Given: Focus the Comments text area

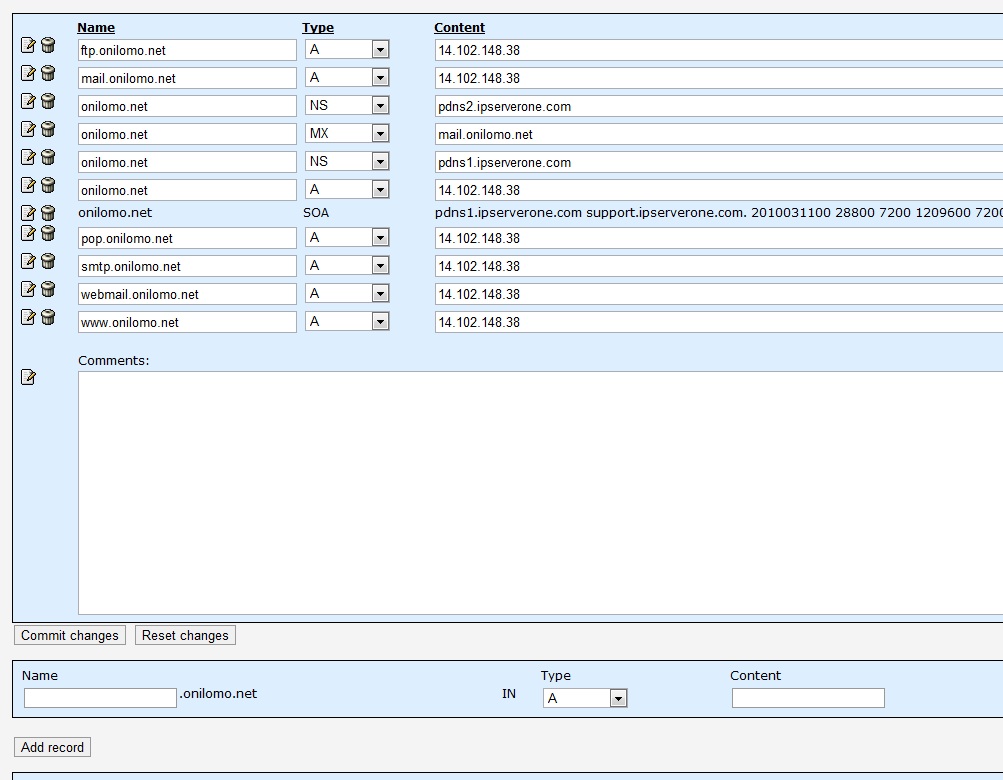Looking at the screenshot, I should tap(541, 493).
